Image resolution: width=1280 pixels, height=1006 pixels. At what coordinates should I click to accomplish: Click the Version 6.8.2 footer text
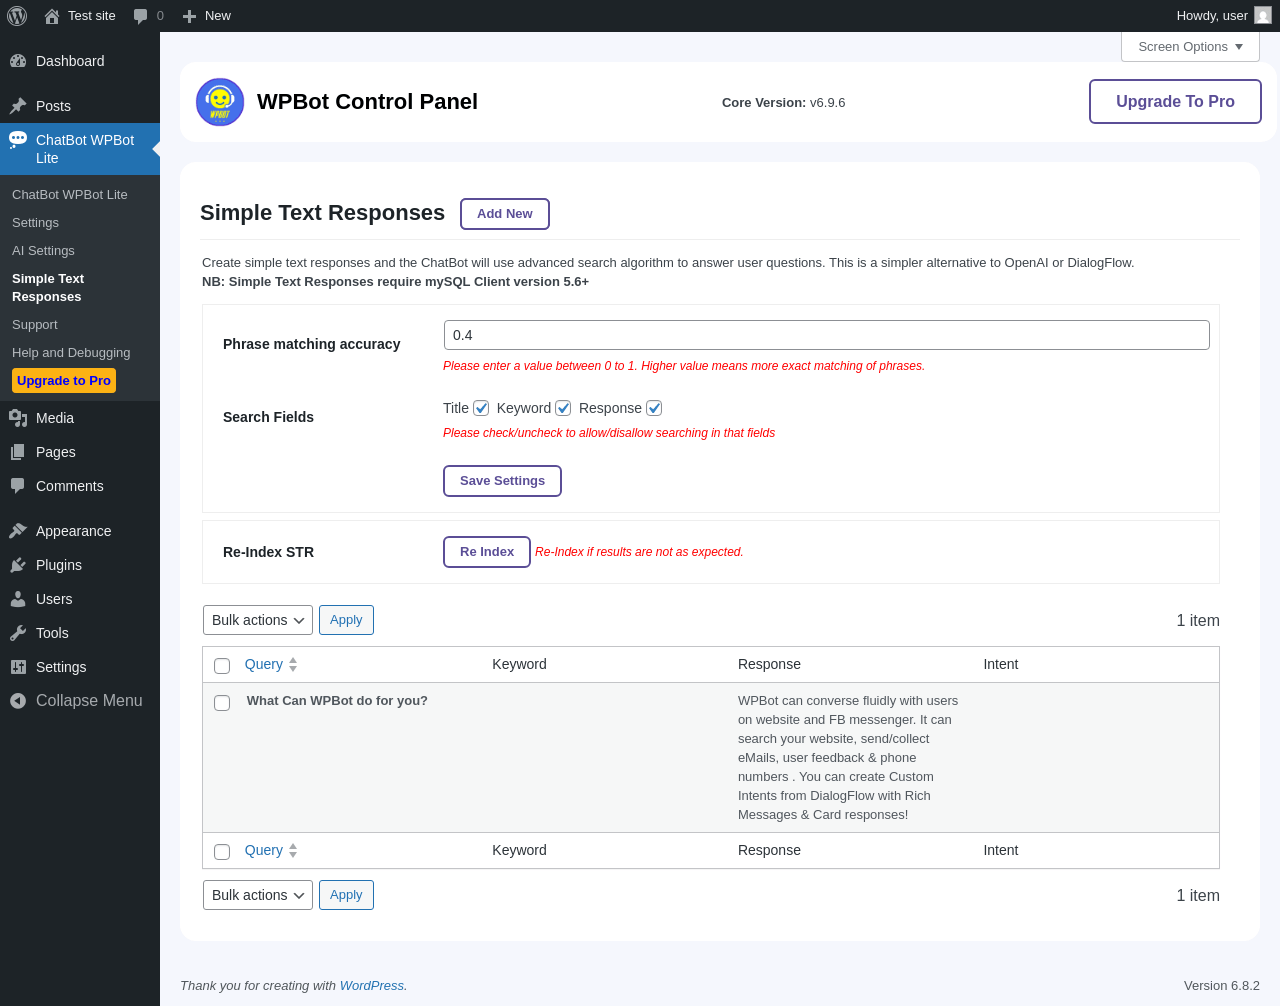pos(1222,986)
